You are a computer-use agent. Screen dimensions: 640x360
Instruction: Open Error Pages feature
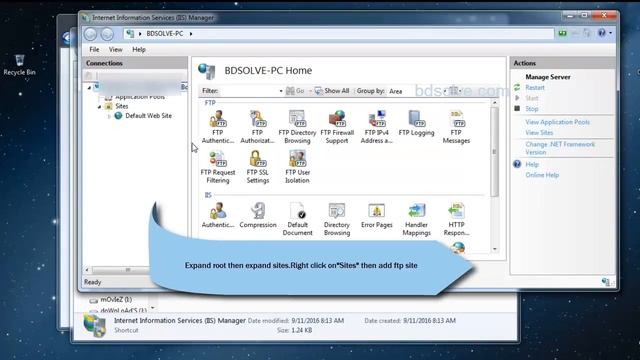click(376, 215)
